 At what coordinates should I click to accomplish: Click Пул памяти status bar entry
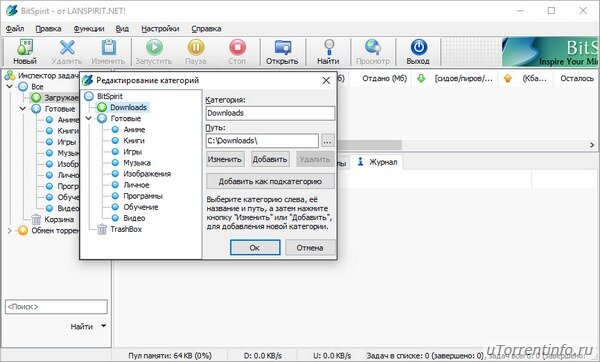(170, 356)
